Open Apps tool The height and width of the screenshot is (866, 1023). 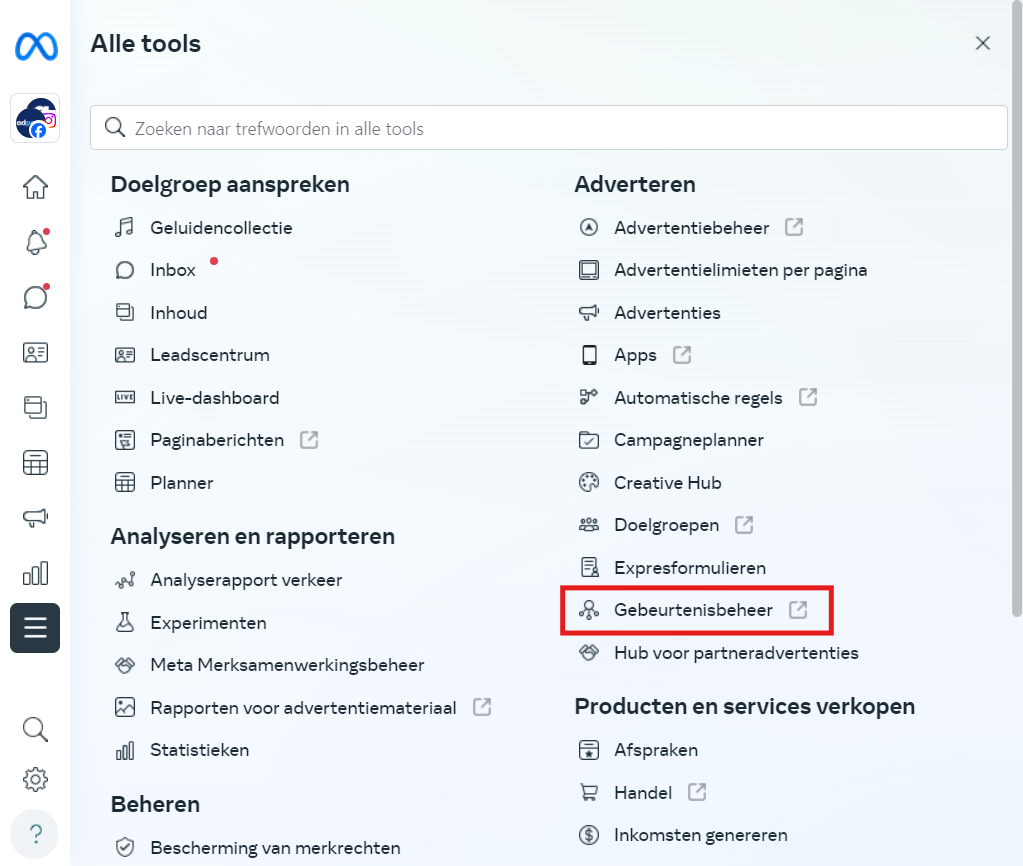635,355
